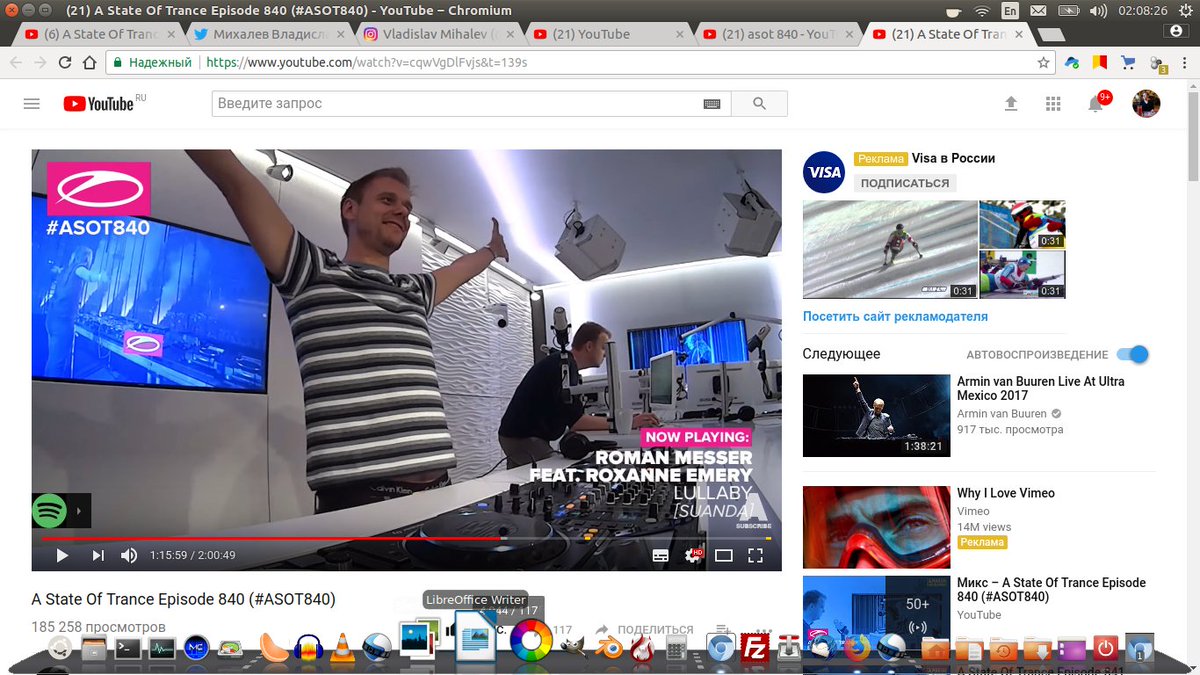Switch the player to fullscreen
This screenshot has height=675, width=1200.
[756, 555]
